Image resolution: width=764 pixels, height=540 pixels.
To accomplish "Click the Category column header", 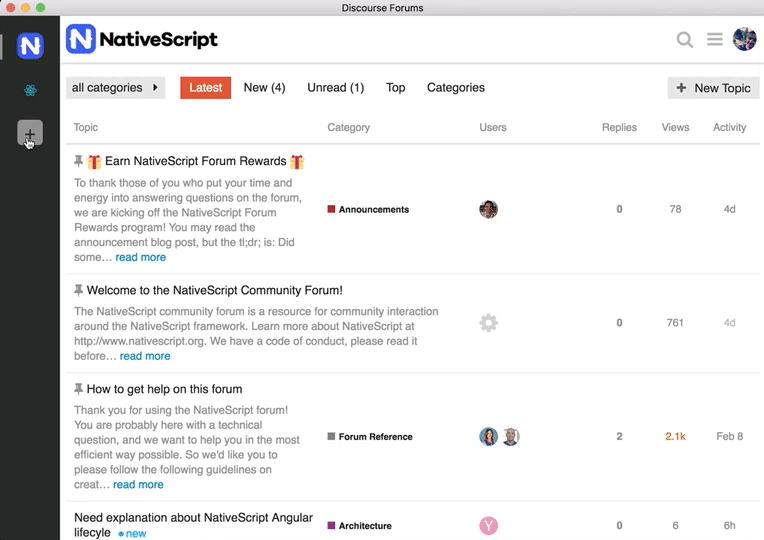I will 348,127.
